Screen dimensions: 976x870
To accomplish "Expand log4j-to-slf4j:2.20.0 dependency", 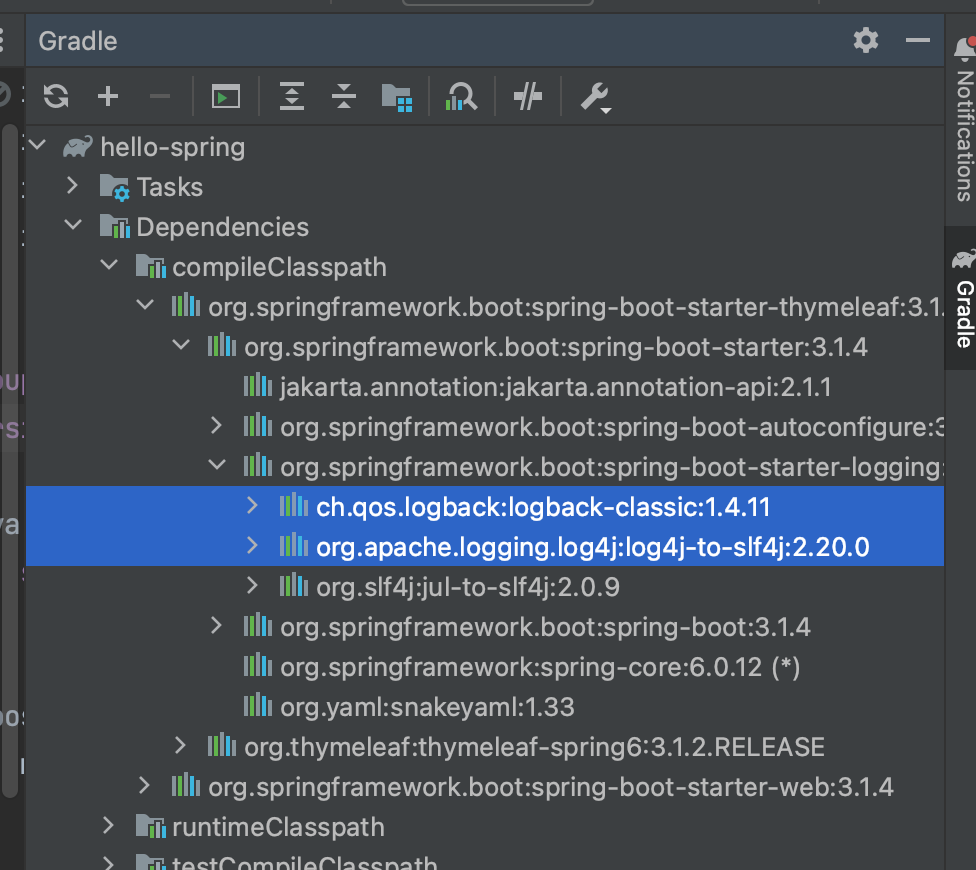I will click(252, 545).
